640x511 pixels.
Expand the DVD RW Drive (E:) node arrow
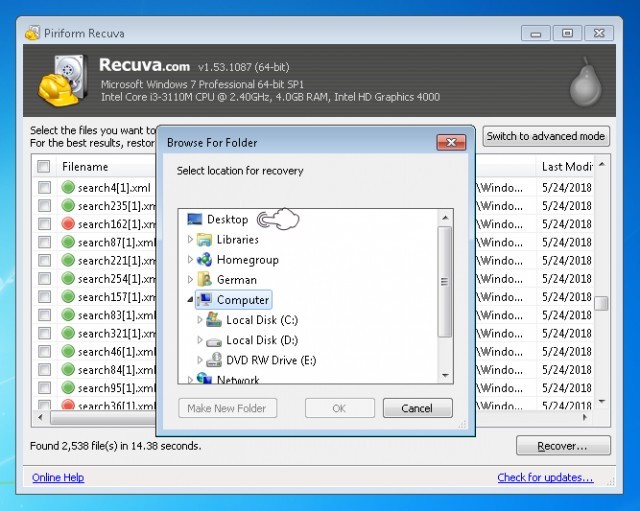[200, 360]
